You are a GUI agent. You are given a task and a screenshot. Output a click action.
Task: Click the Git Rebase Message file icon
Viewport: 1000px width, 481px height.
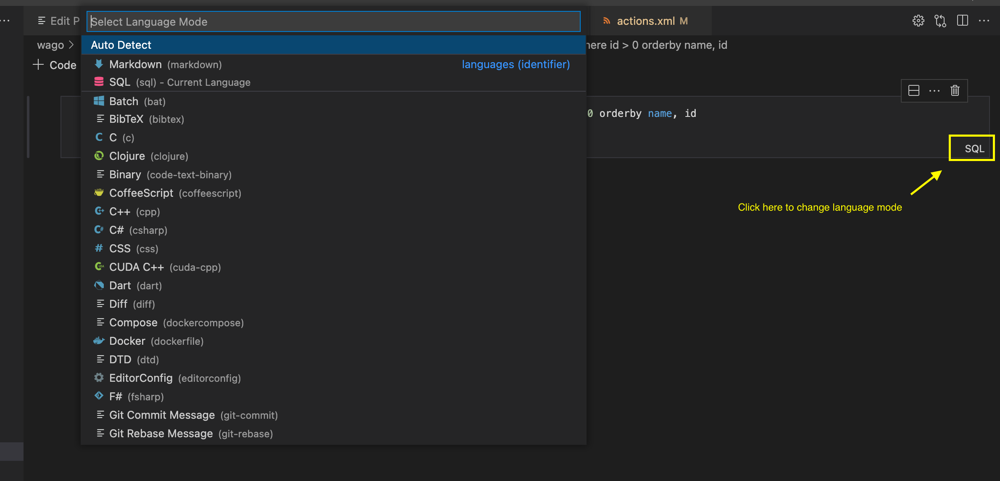99,433
